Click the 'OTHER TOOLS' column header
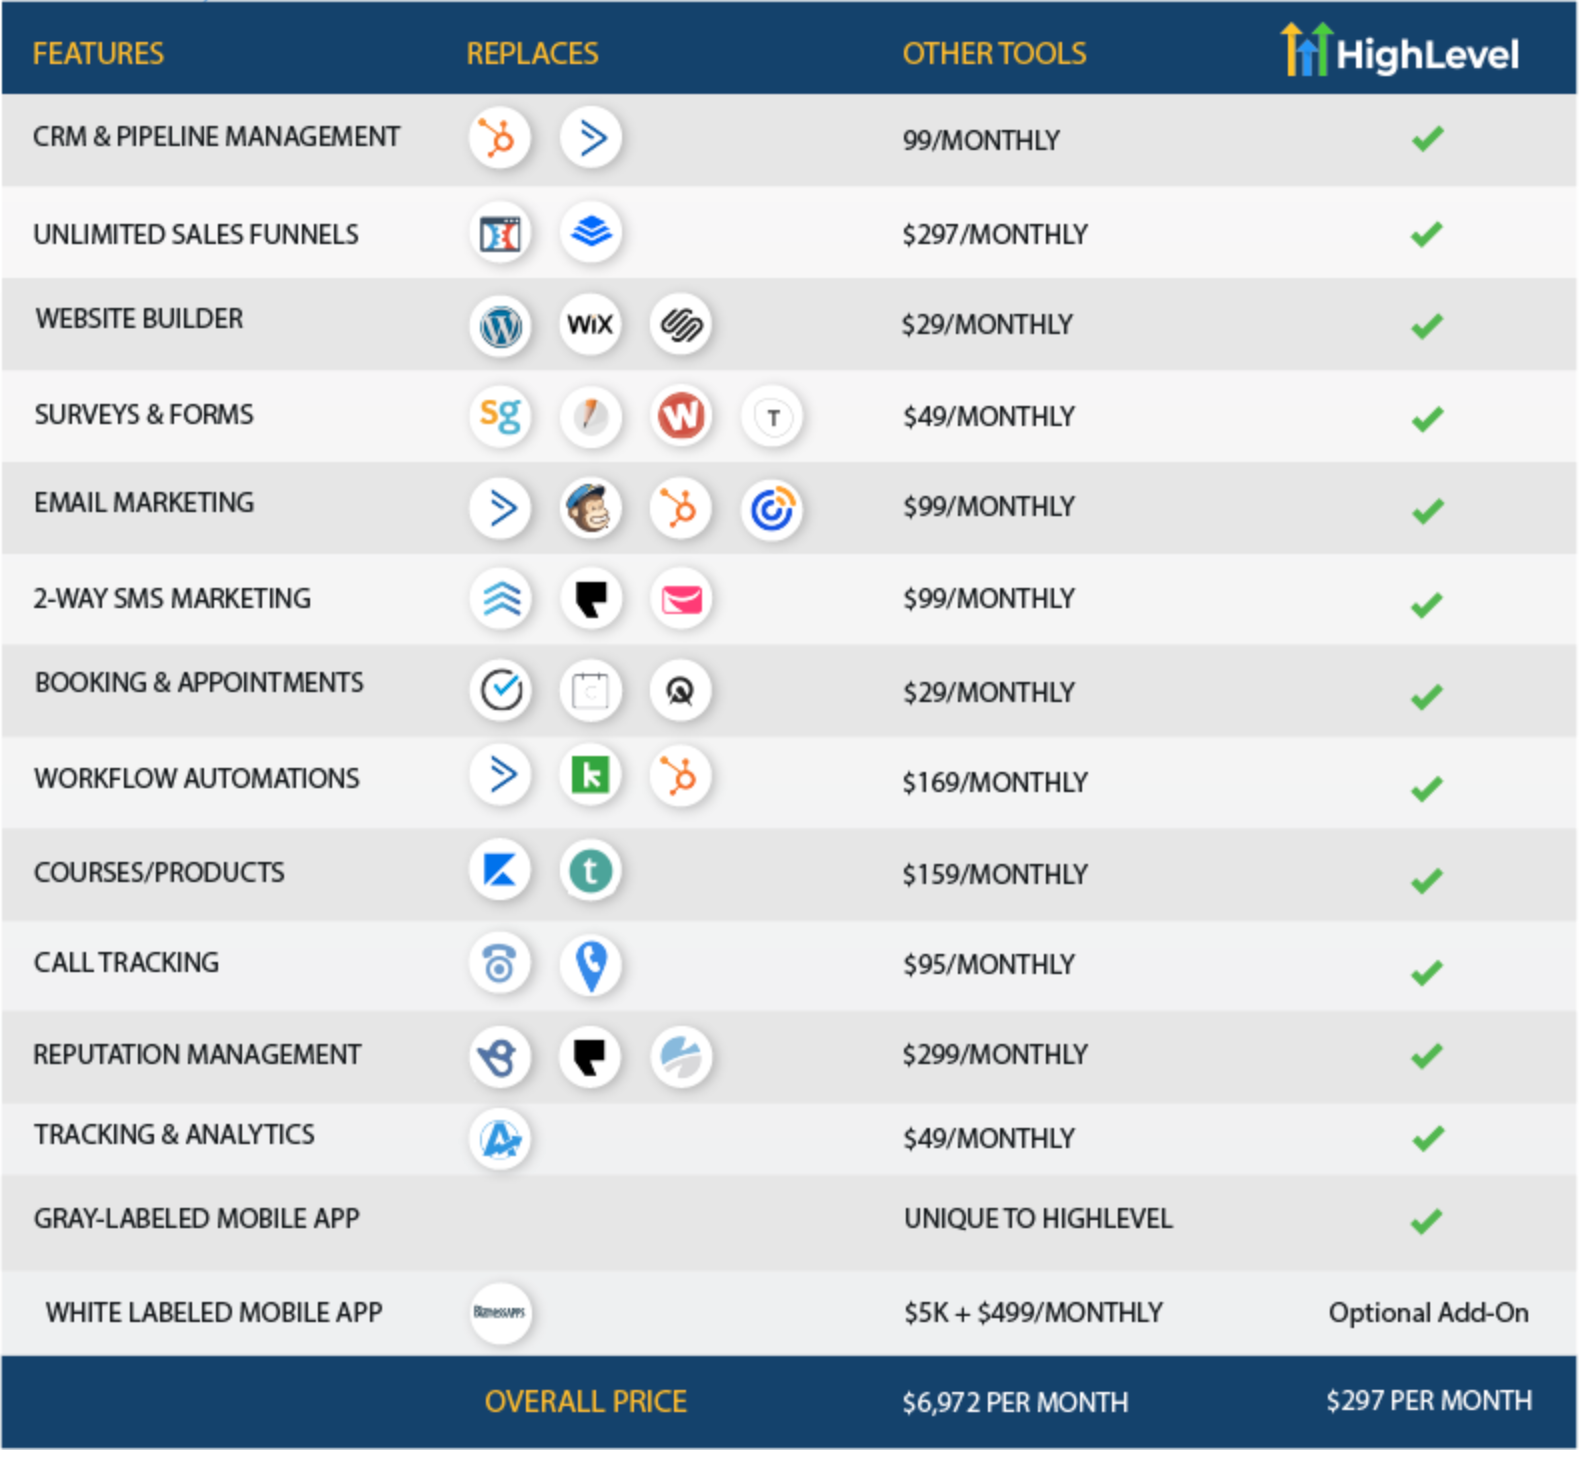 pos(994,54)
